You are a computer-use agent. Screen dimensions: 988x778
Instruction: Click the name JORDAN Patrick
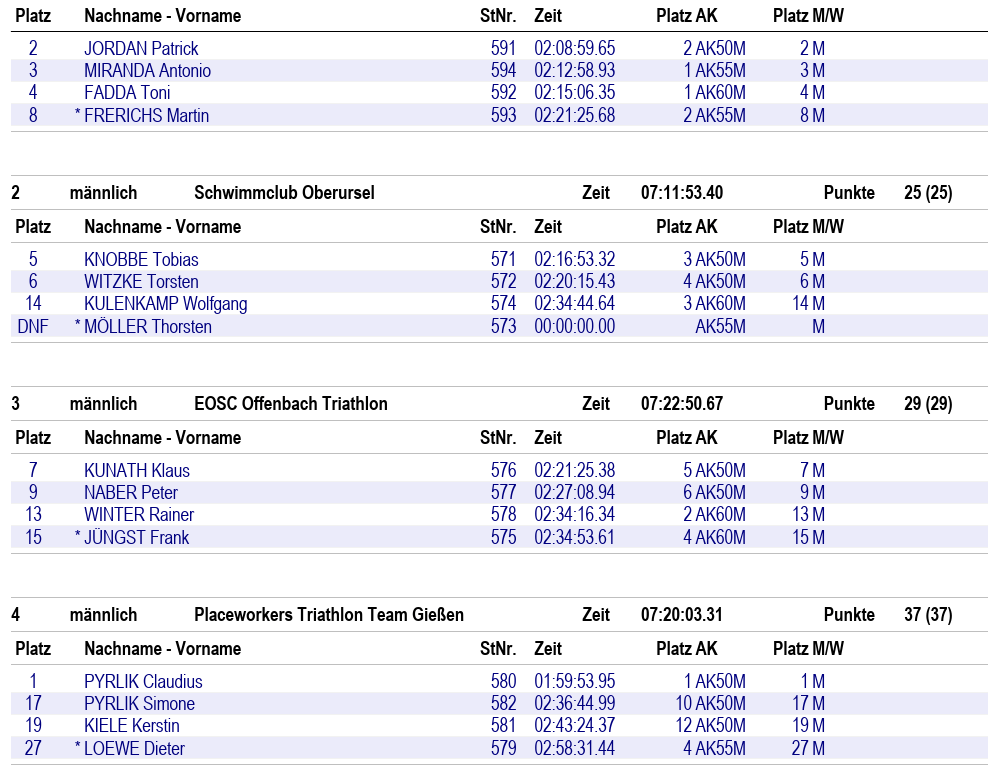click(141, 49)
